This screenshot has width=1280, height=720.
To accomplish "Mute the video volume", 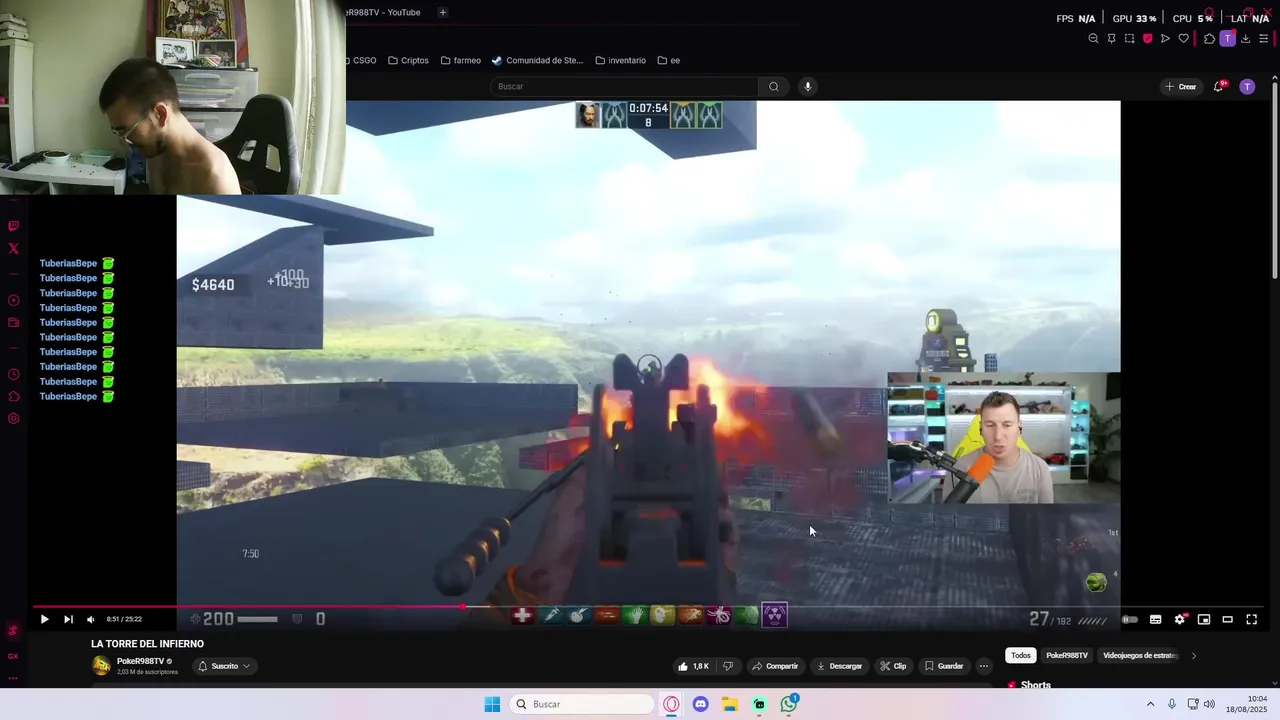I will pos(90,619).
